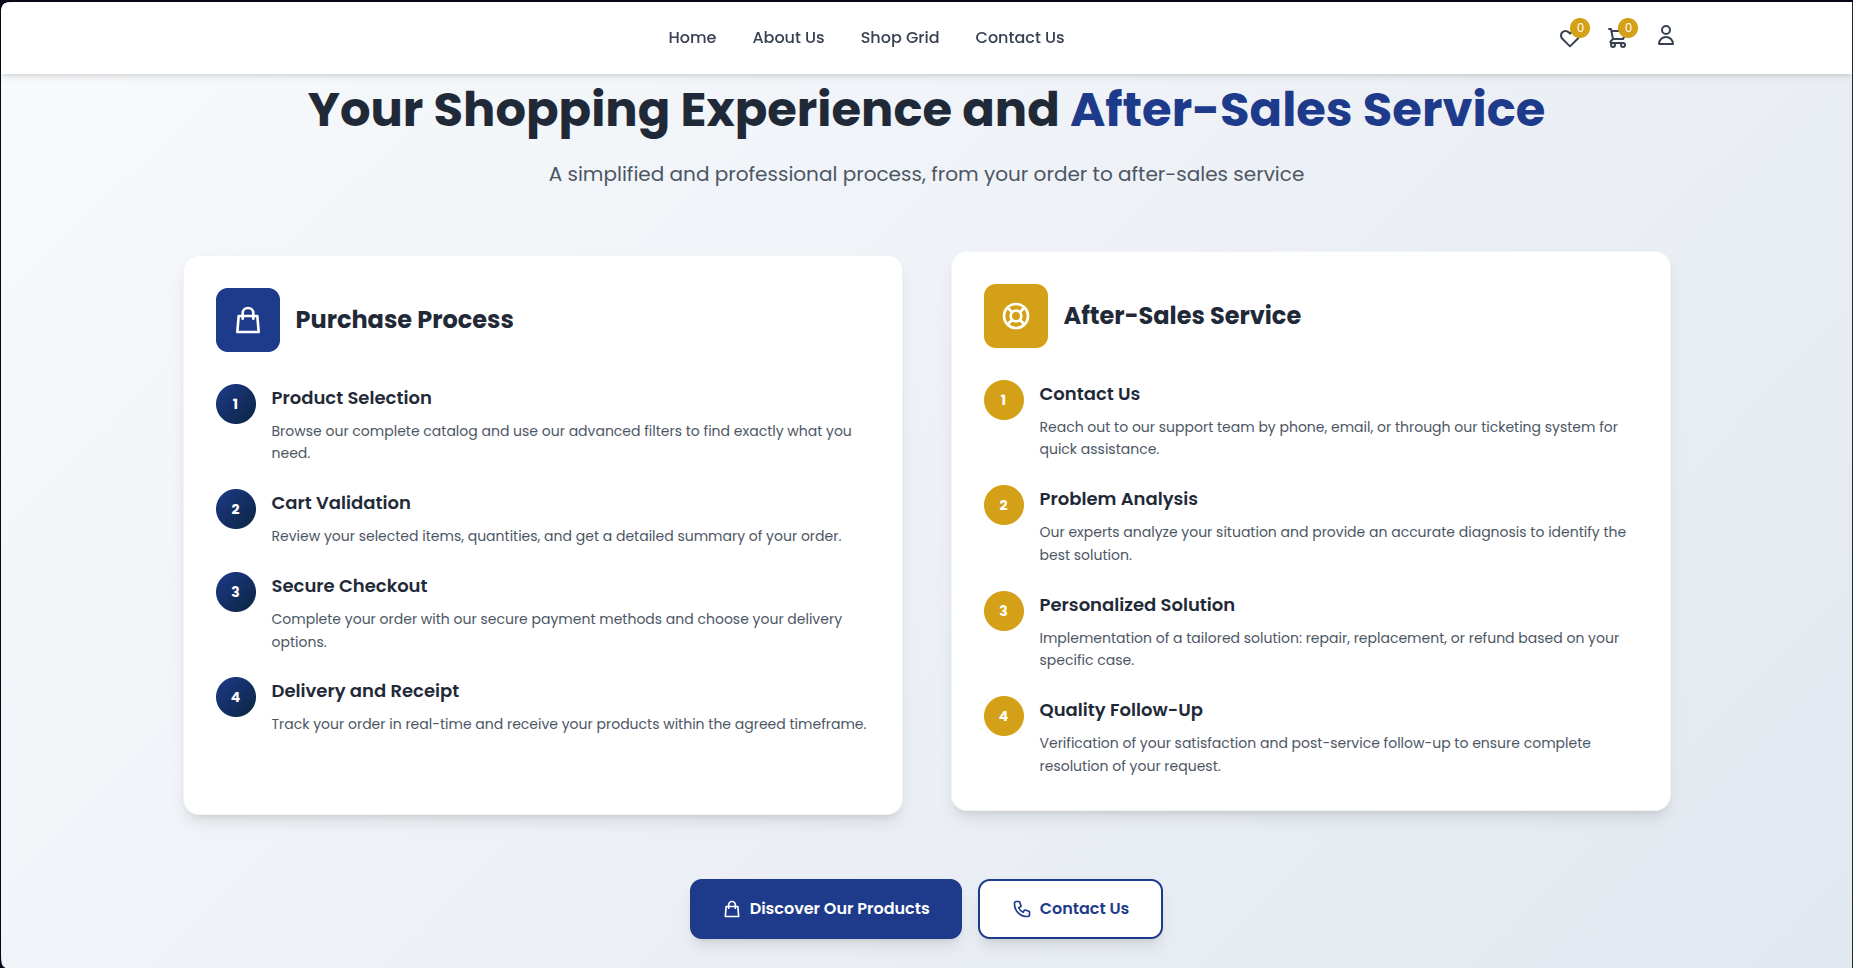
Task: Click the Problem Analysis heading
Action: pyautogui.click(x=1118, y=498)
